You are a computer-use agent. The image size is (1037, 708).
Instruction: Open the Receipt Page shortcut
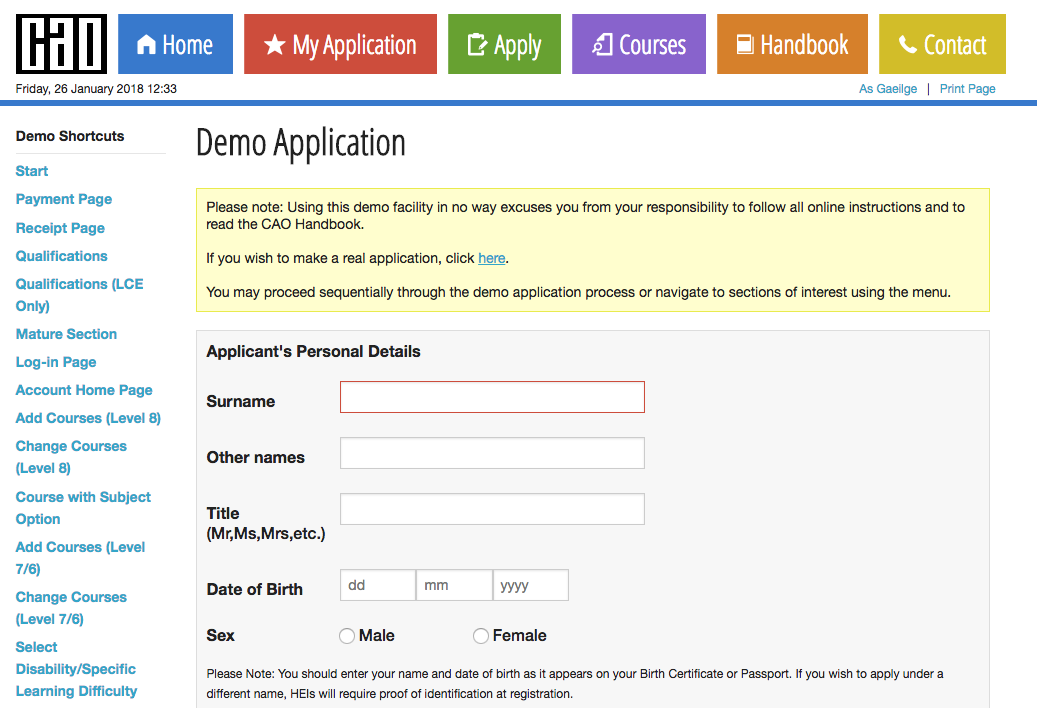[x=60, y=228]
